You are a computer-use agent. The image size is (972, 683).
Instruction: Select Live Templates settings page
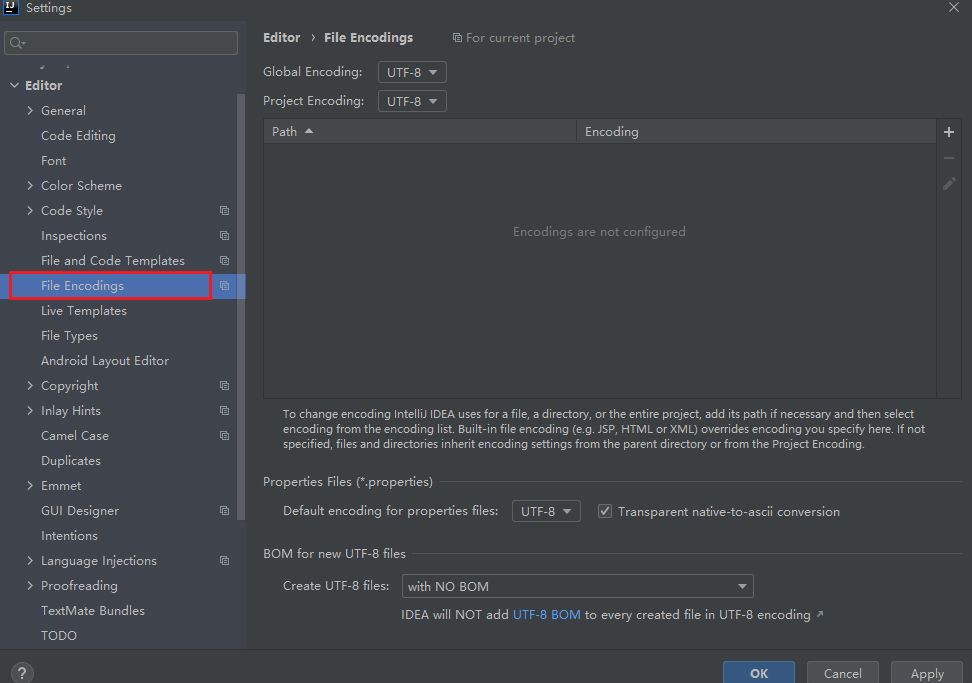pyautogui.click(x=84, y=311)
